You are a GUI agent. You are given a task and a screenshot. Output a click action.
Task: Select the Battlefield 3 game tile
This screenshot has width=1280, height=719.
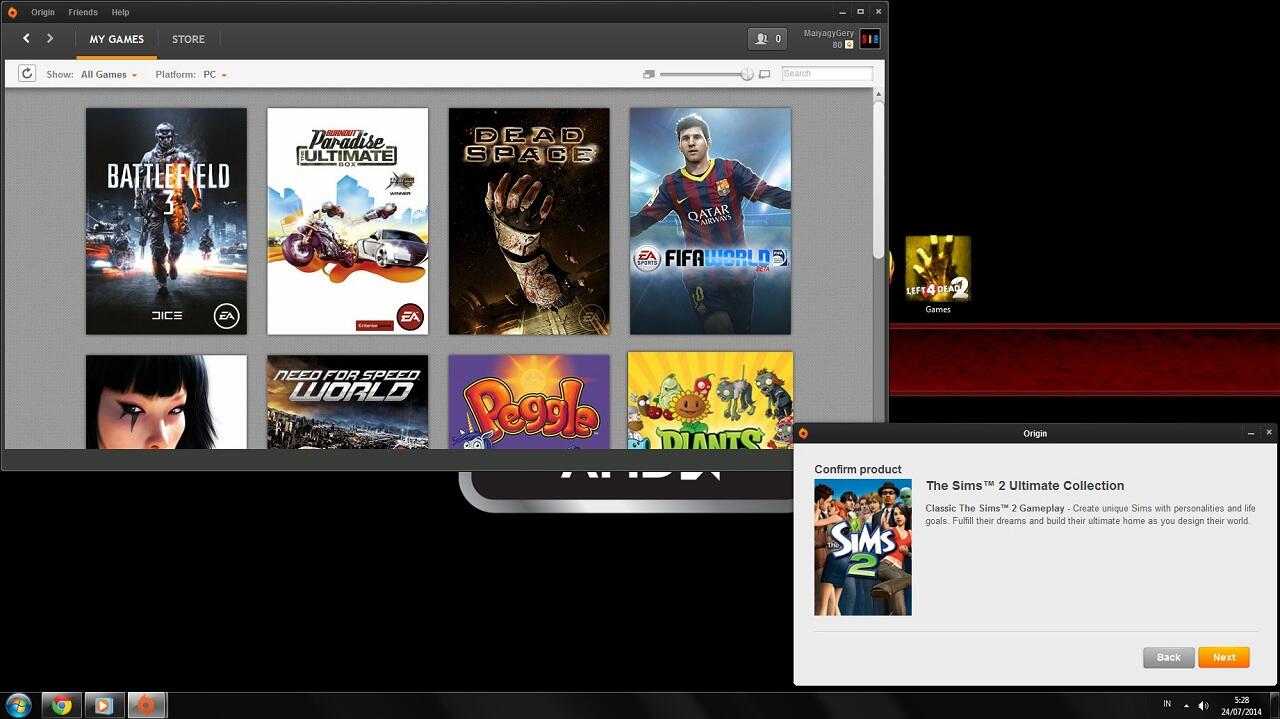click(x=166, y=221)
